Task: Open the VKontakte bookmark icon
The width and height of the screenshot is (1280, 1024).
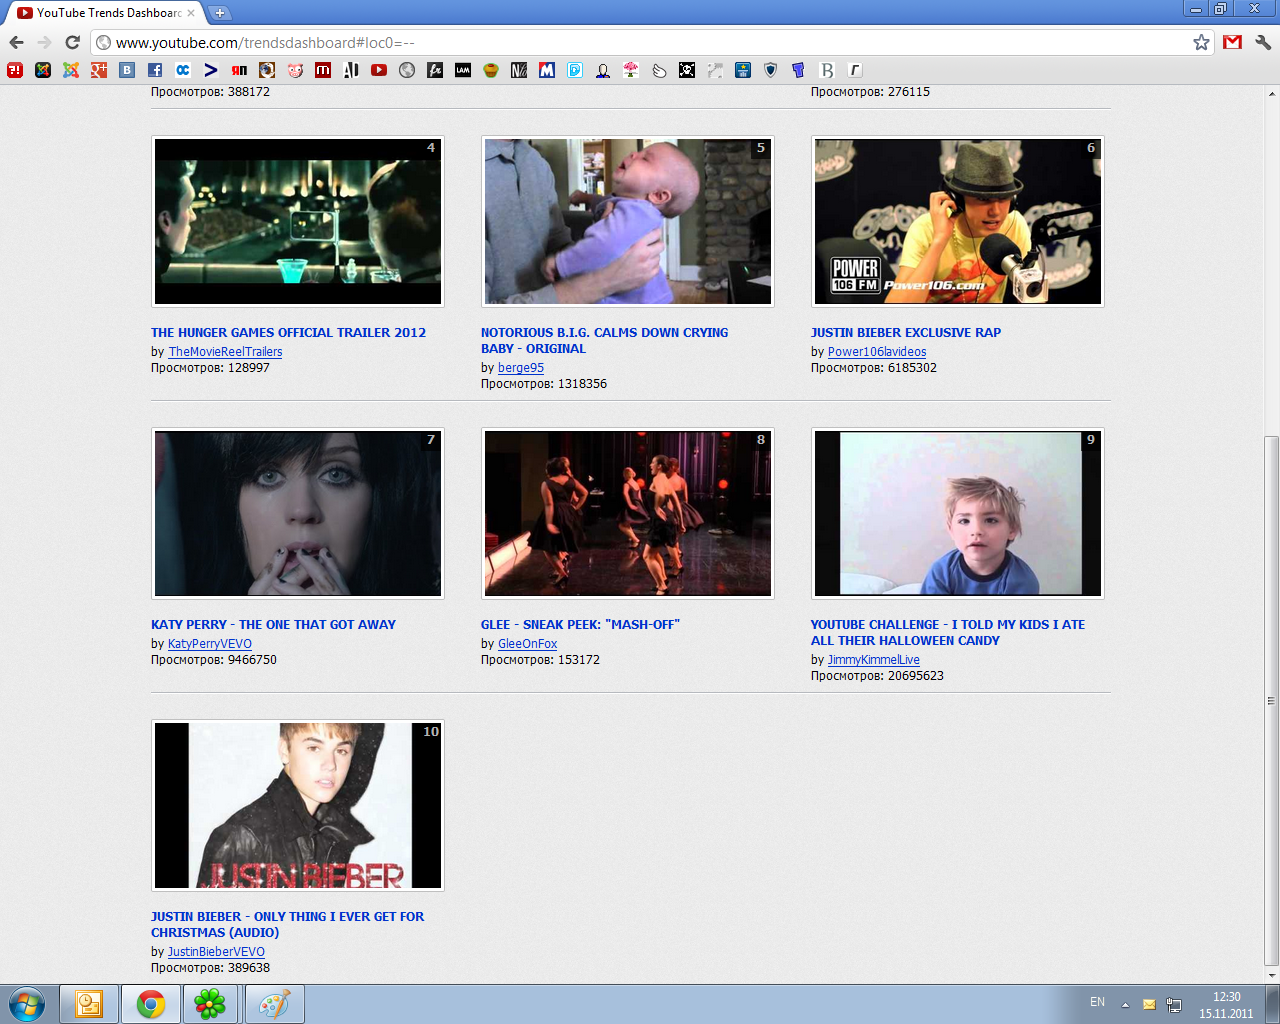Action: coord(127,70)
